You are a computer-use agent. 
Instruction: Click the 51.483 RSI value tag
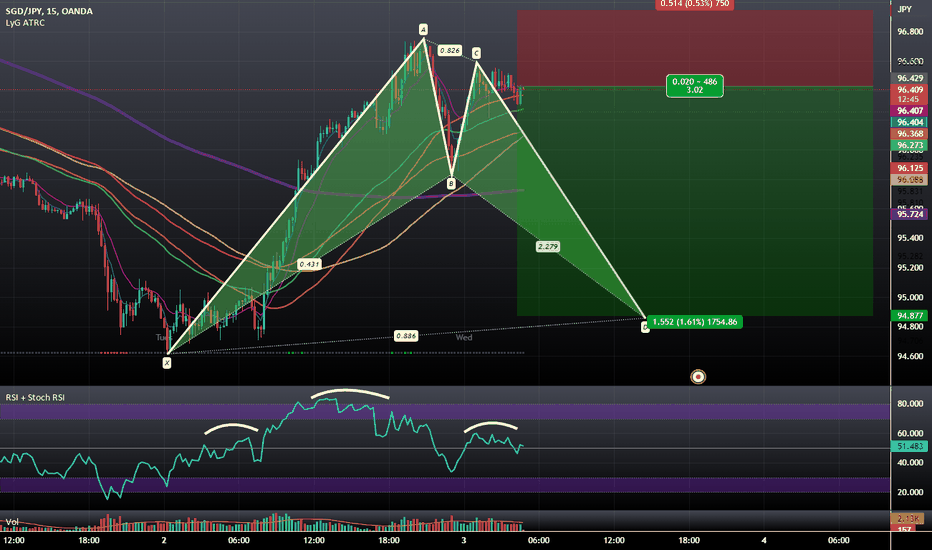tap(910, 446)
